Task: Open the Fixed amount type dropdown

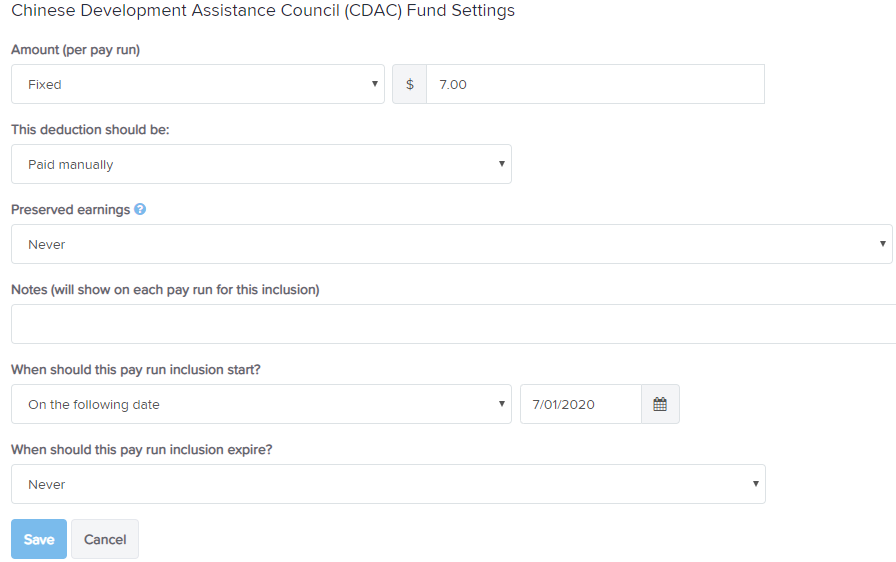Action: 198,85
